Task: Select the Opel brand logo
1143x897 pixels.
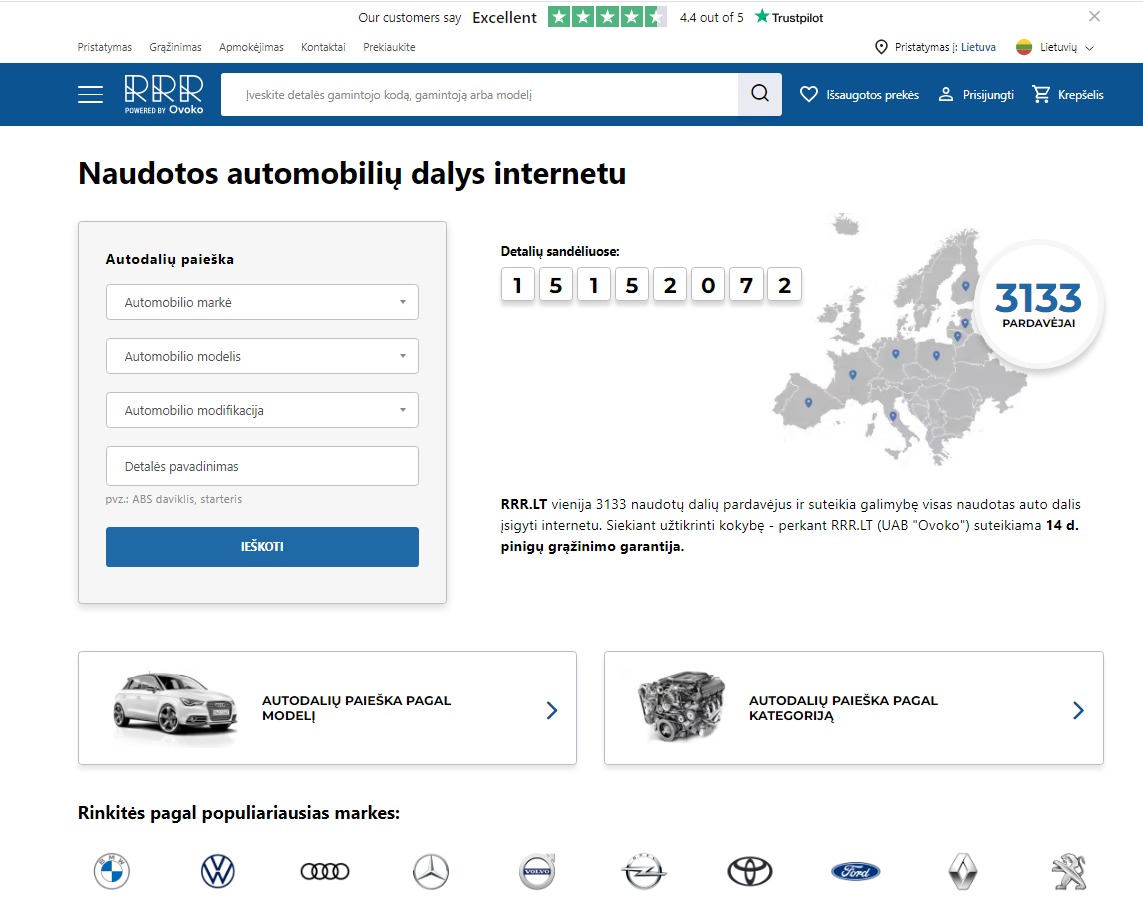Action: tap(644, 871)
